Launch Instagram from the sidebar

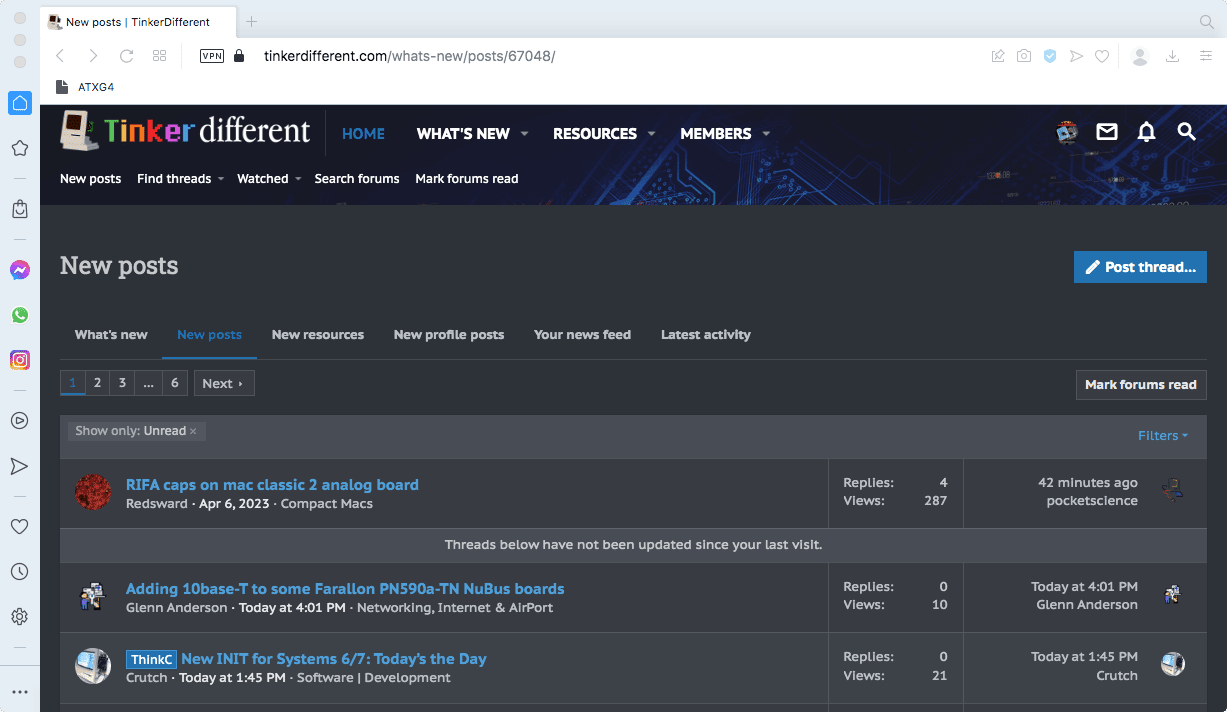[x=20, y=360]
